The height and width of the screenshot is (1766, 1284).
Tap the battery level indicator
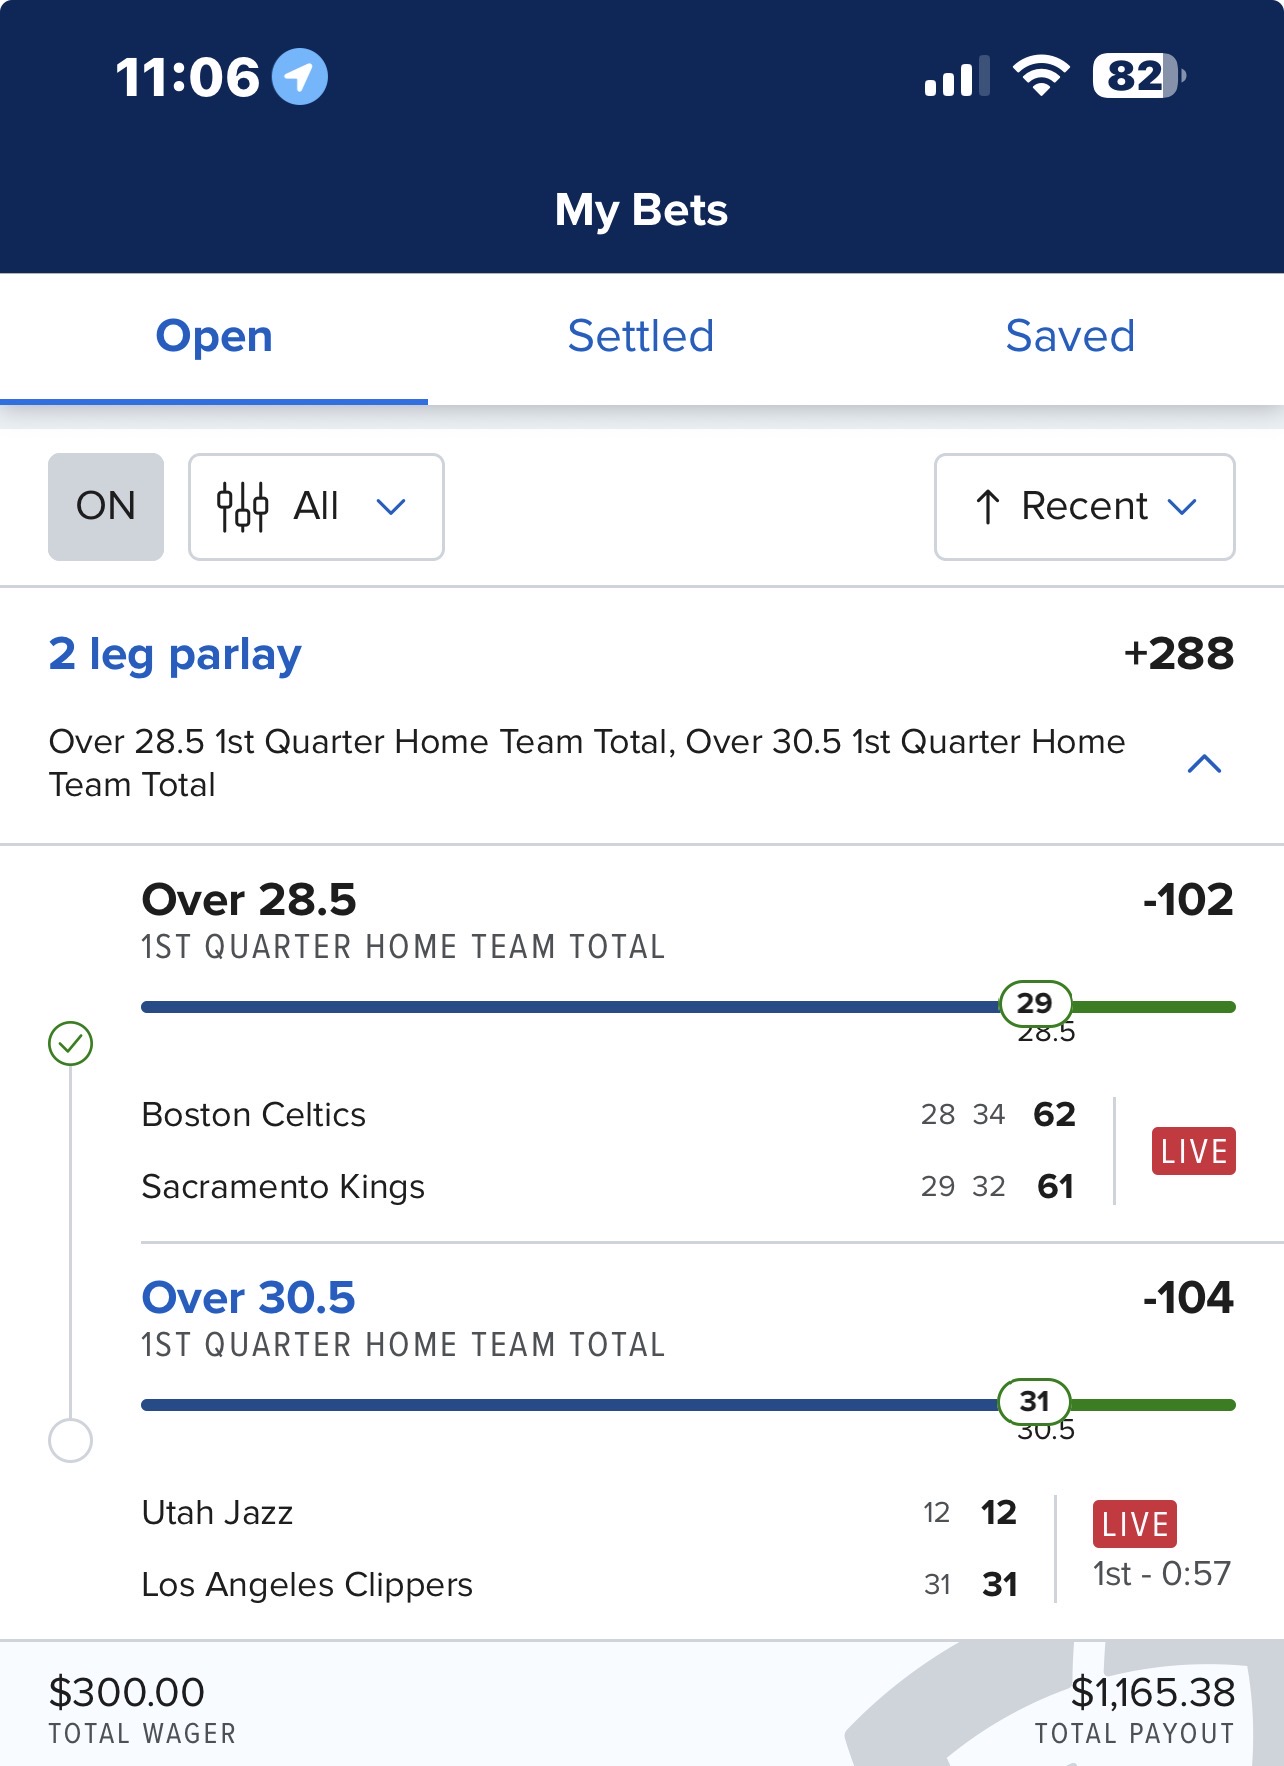coord(1138,76)
